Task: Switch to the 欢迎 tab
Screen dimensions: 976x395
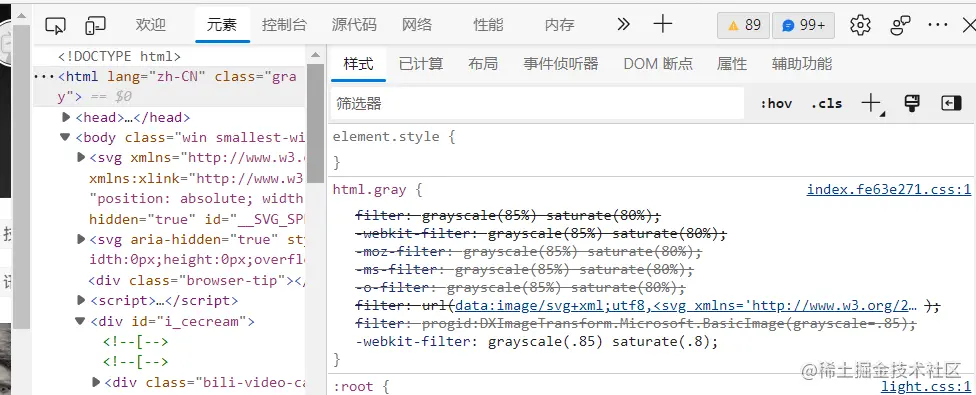Action: tap(151, 24)
